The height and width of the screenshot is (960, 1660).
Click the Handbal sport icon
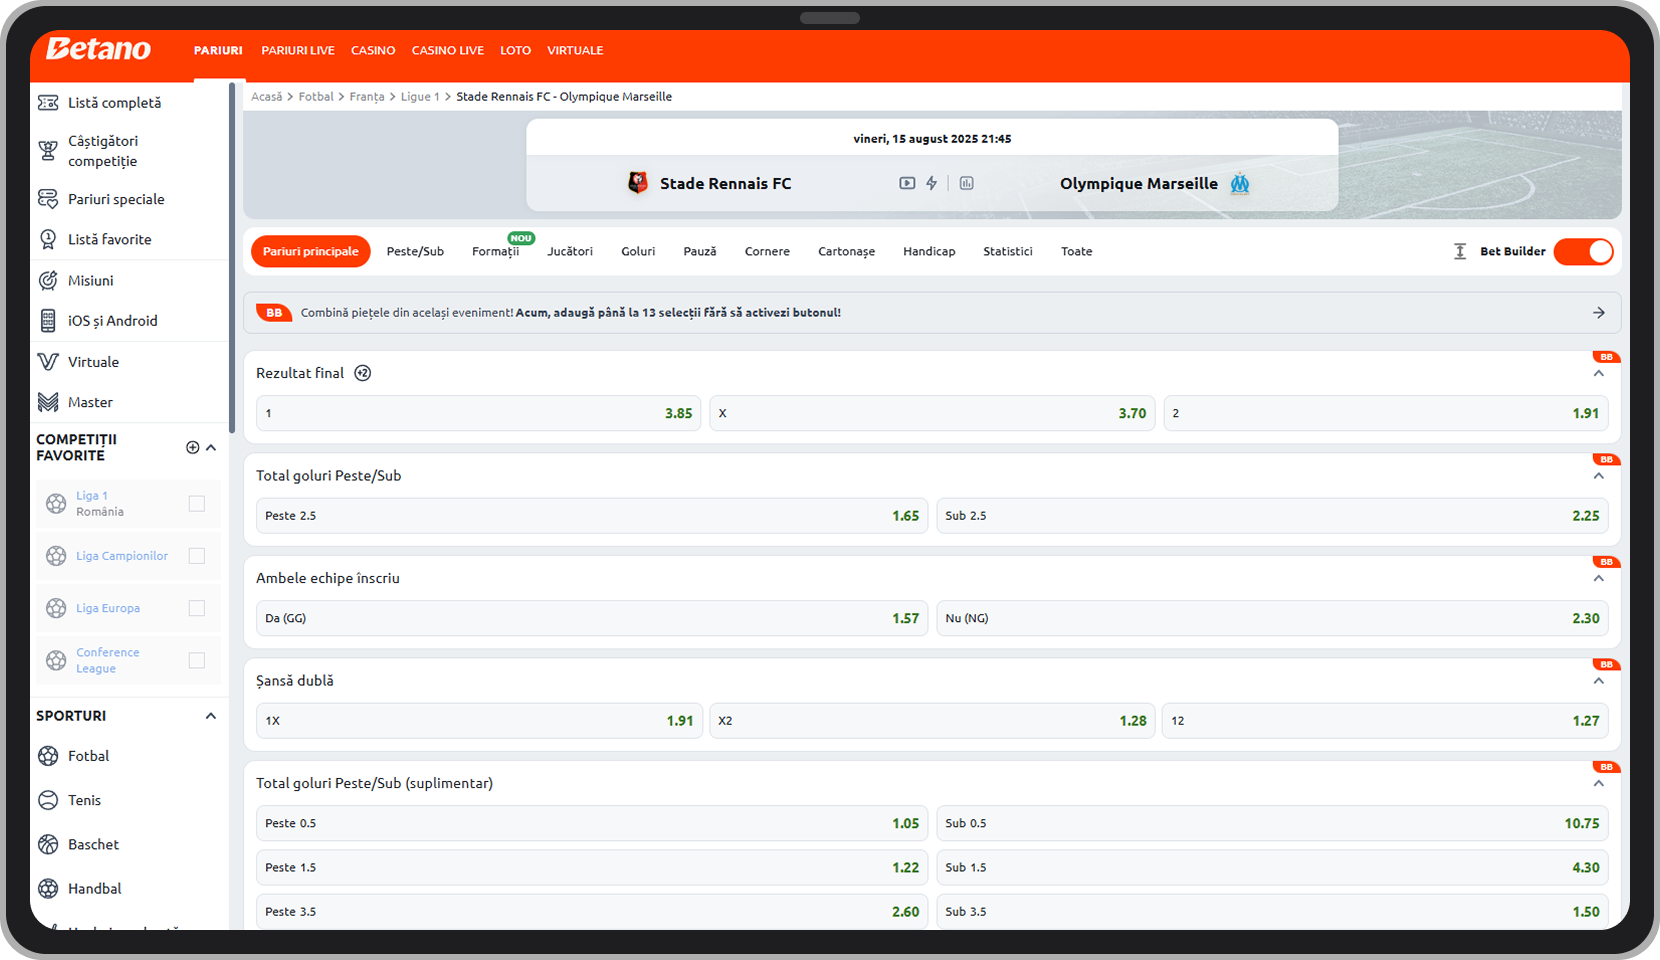(x=48, y=888)
